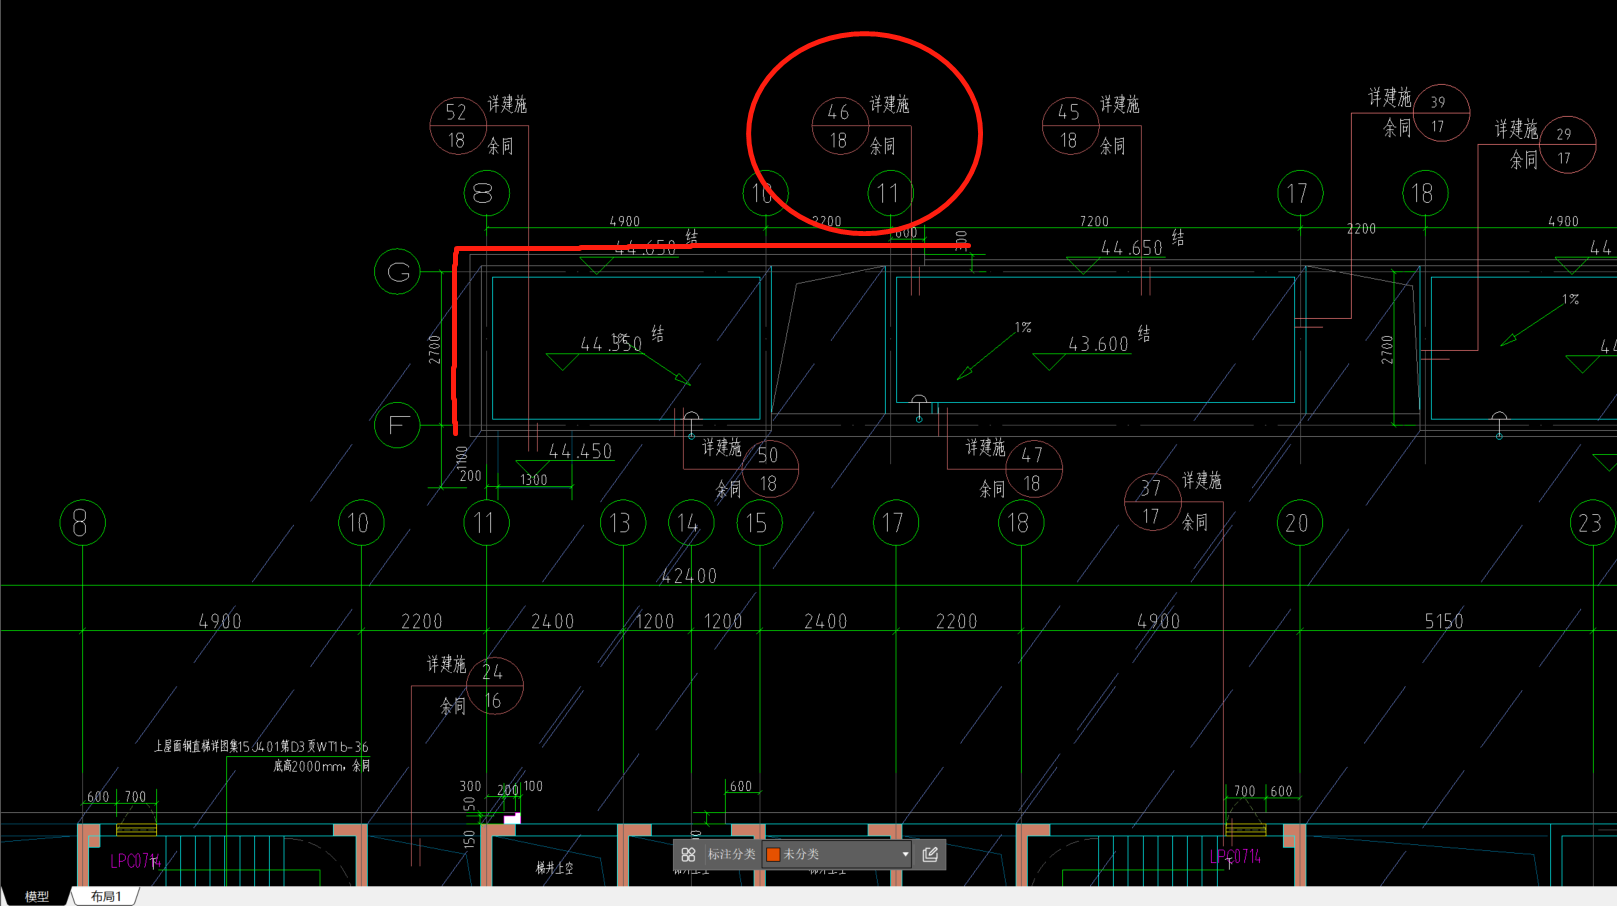The width and height of the screenshot is (1617, 906).
Task: Open the 未分类 annotation category dropdown
Action: (837, 854)
